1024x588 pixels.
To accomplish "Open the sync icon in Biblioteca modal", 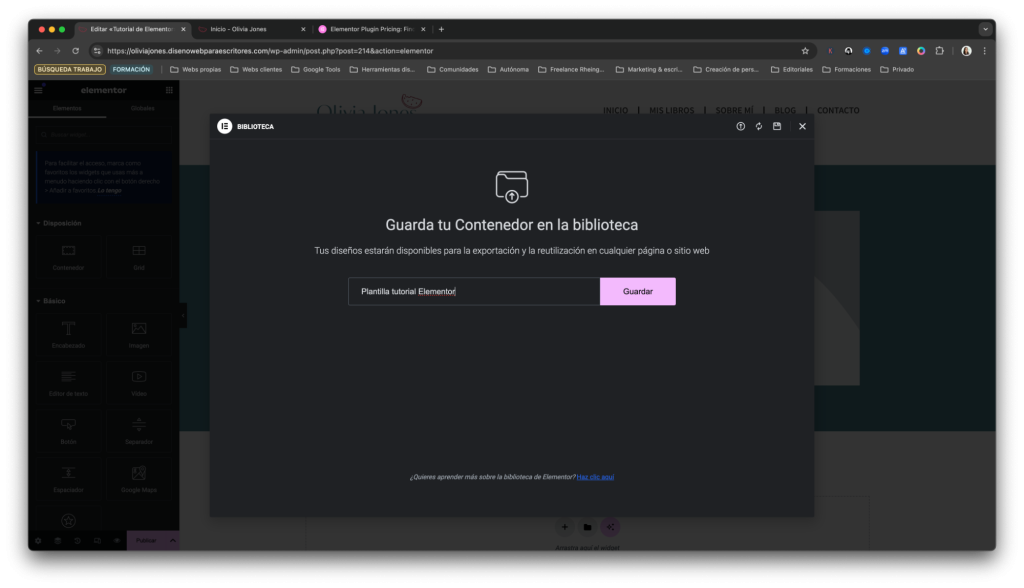I will (x=759, y=127).
